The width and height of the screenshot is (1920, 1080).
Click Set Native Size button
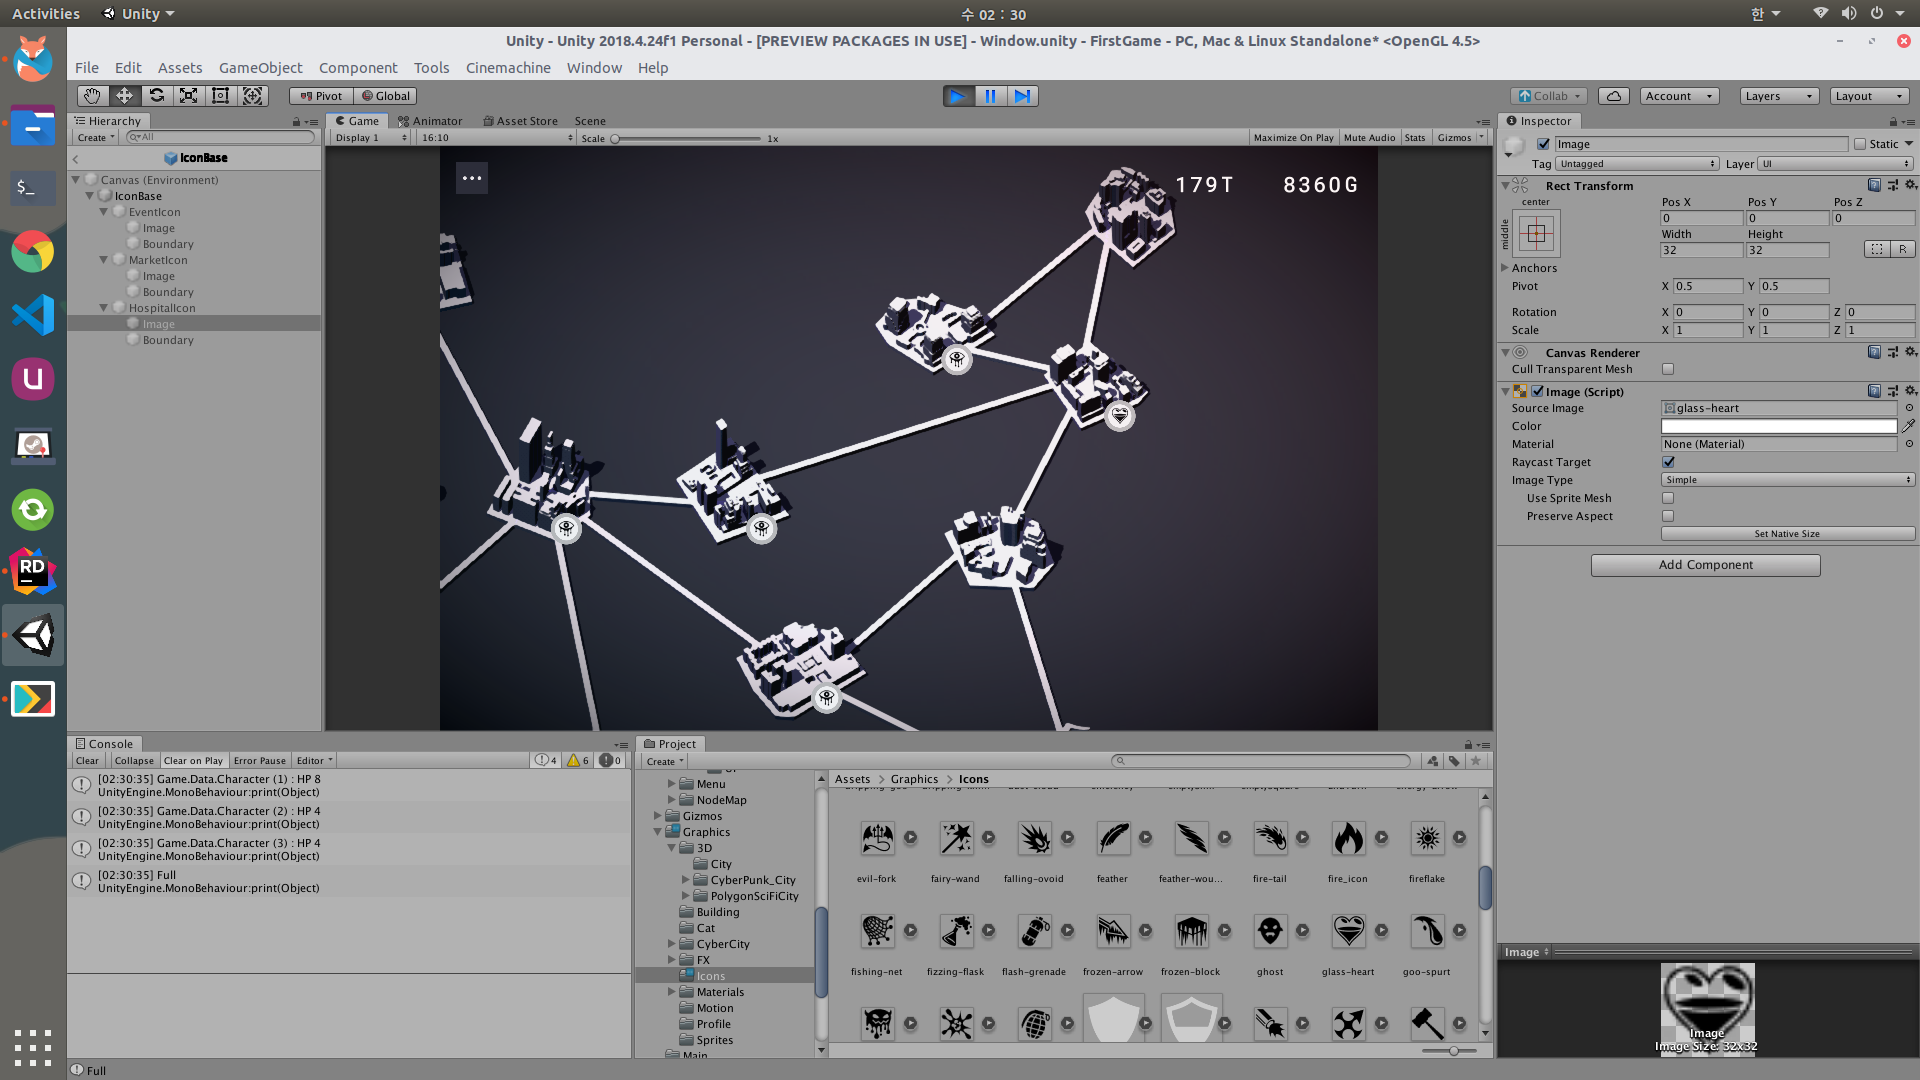[x=1787, y=534]
